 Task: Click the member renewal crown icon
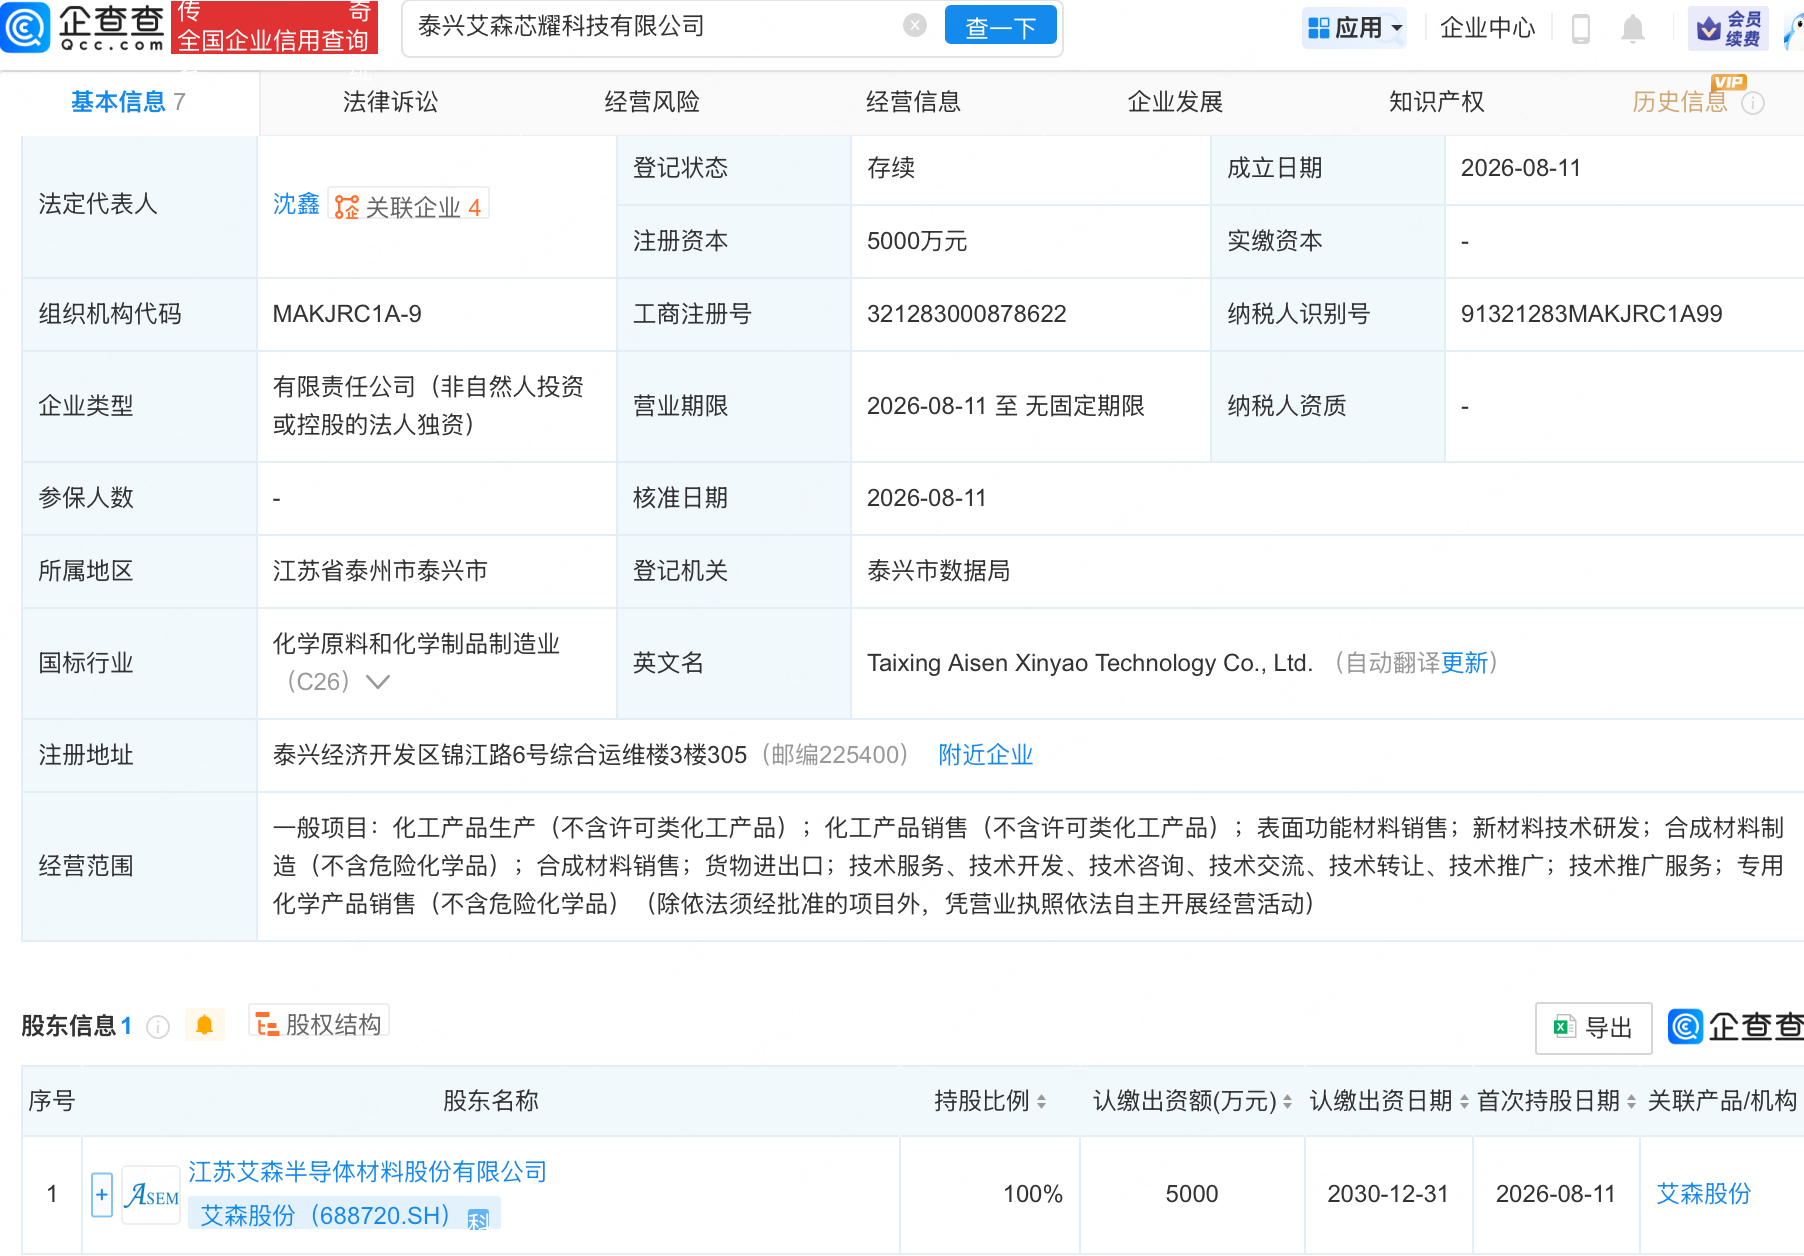click(1709, 28)
